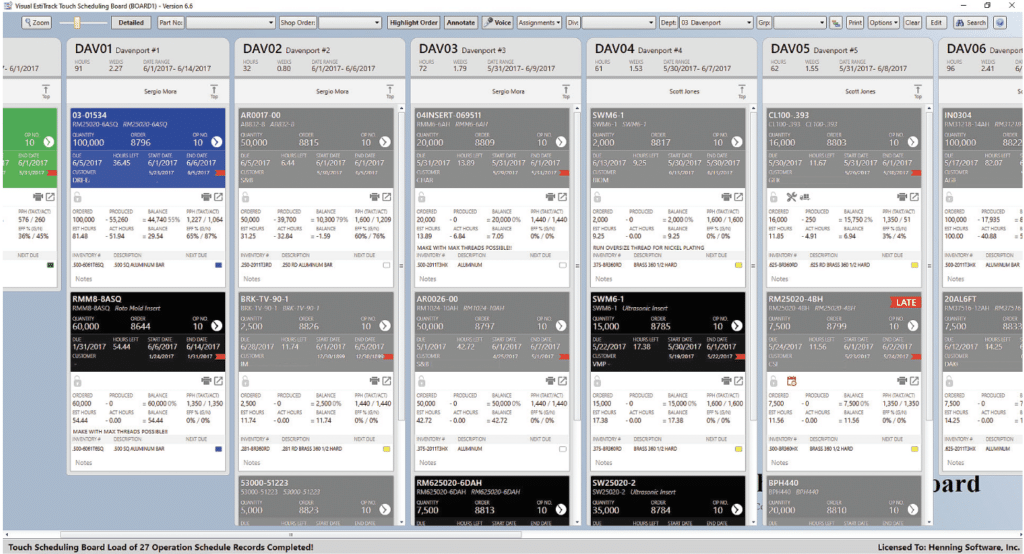
Task: Click the yellow material swatch on CL100-.393
Action: pyautogui.click(x=914, y=265)
